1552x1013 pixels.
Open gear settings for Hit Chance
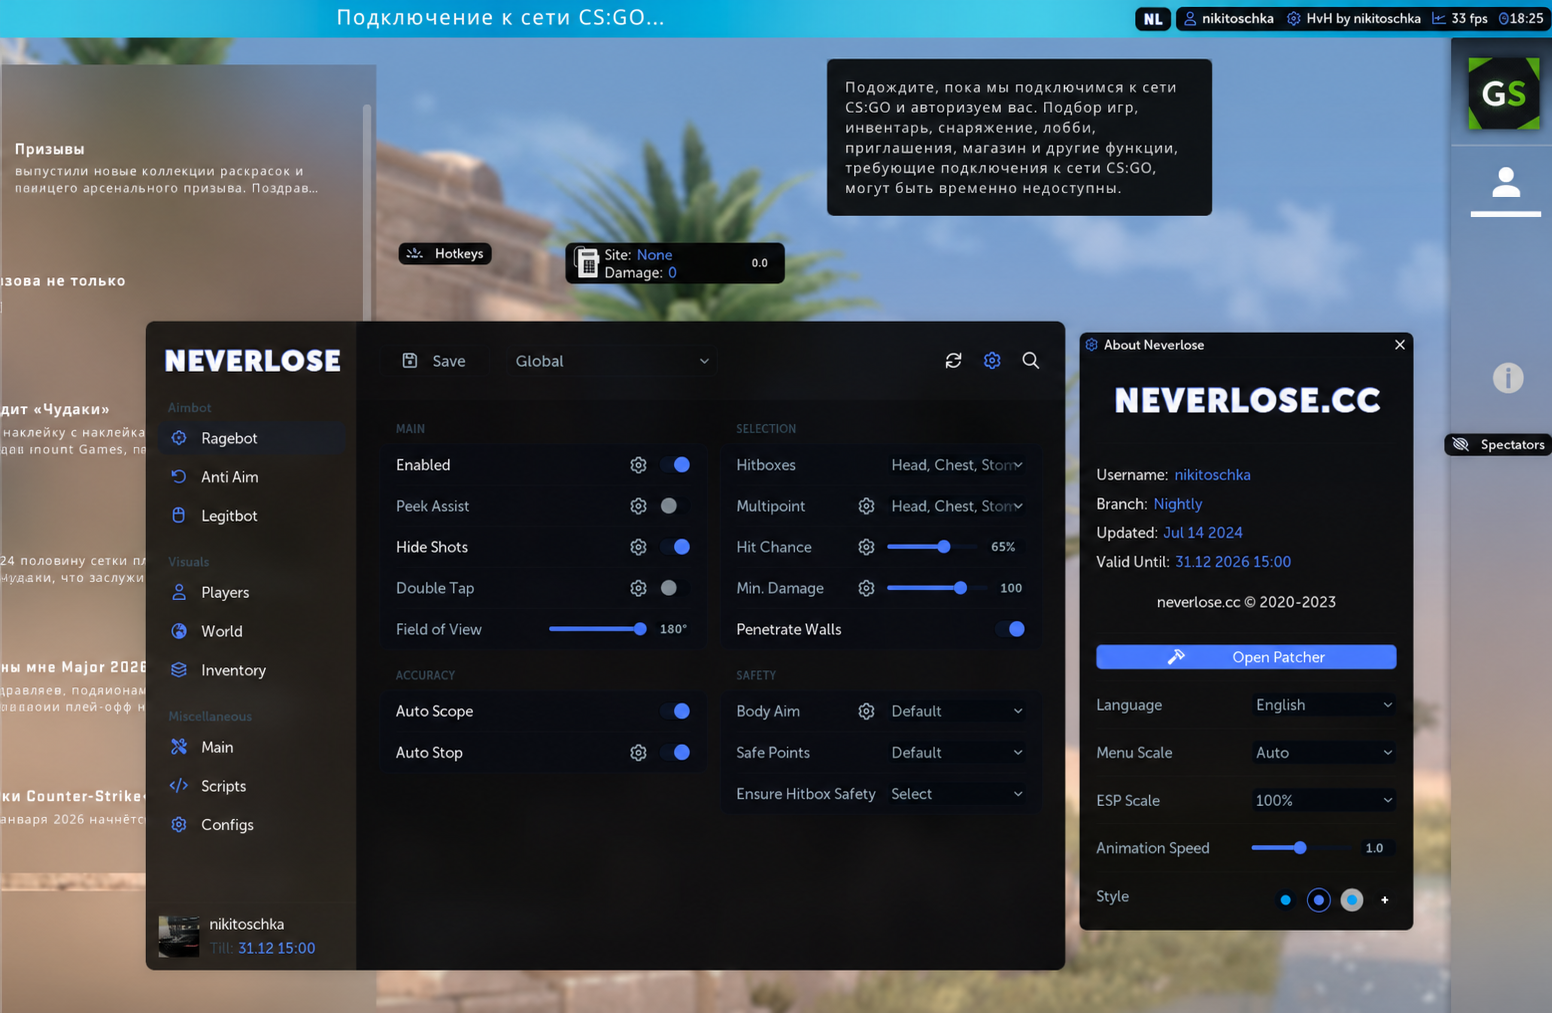point(866,547)
